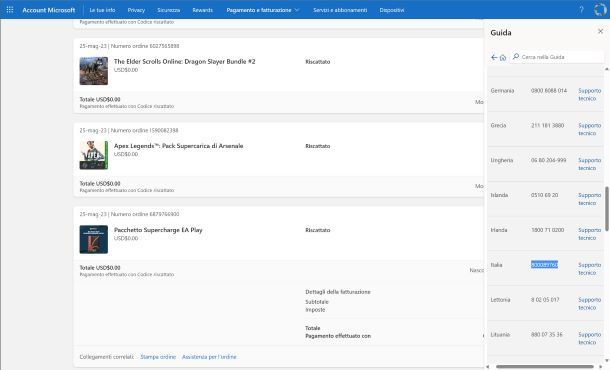The width and height of the screenshot is (610, 370).
Task: Open Pacchetto Supercharge EA Play thumbnail
Action: (x=94, y=239)
